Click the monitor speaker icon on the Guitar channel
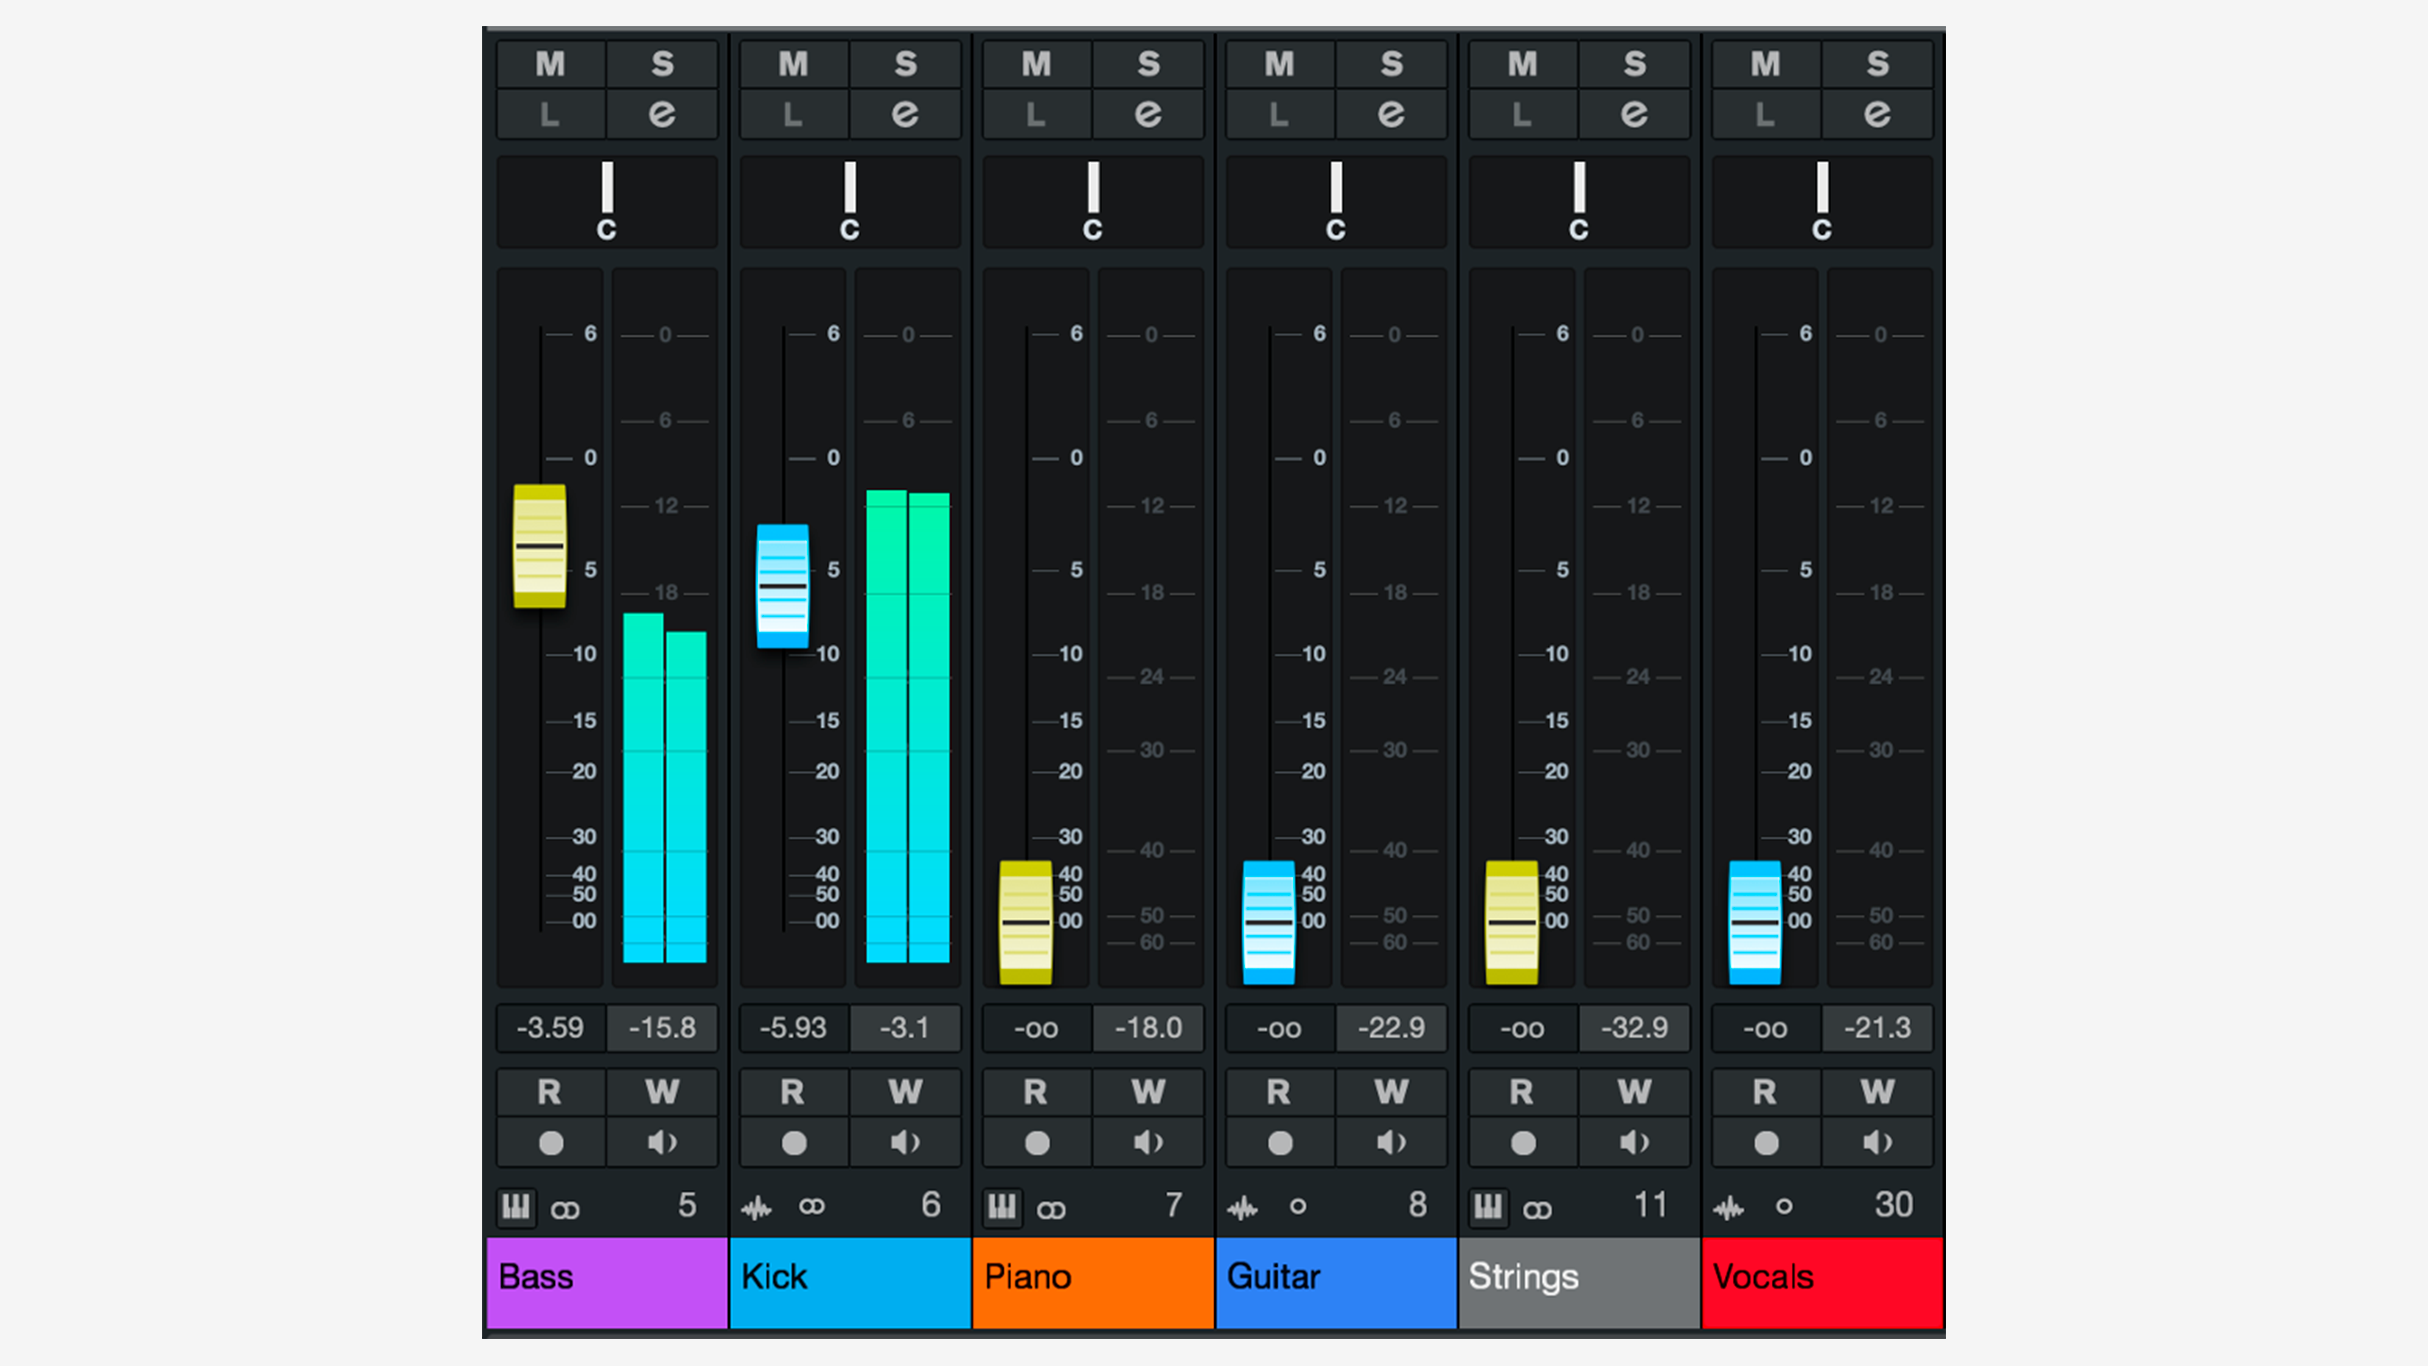Image resolution: width=2428 pixels, height=1366 pixels. click(1392, 1141)
